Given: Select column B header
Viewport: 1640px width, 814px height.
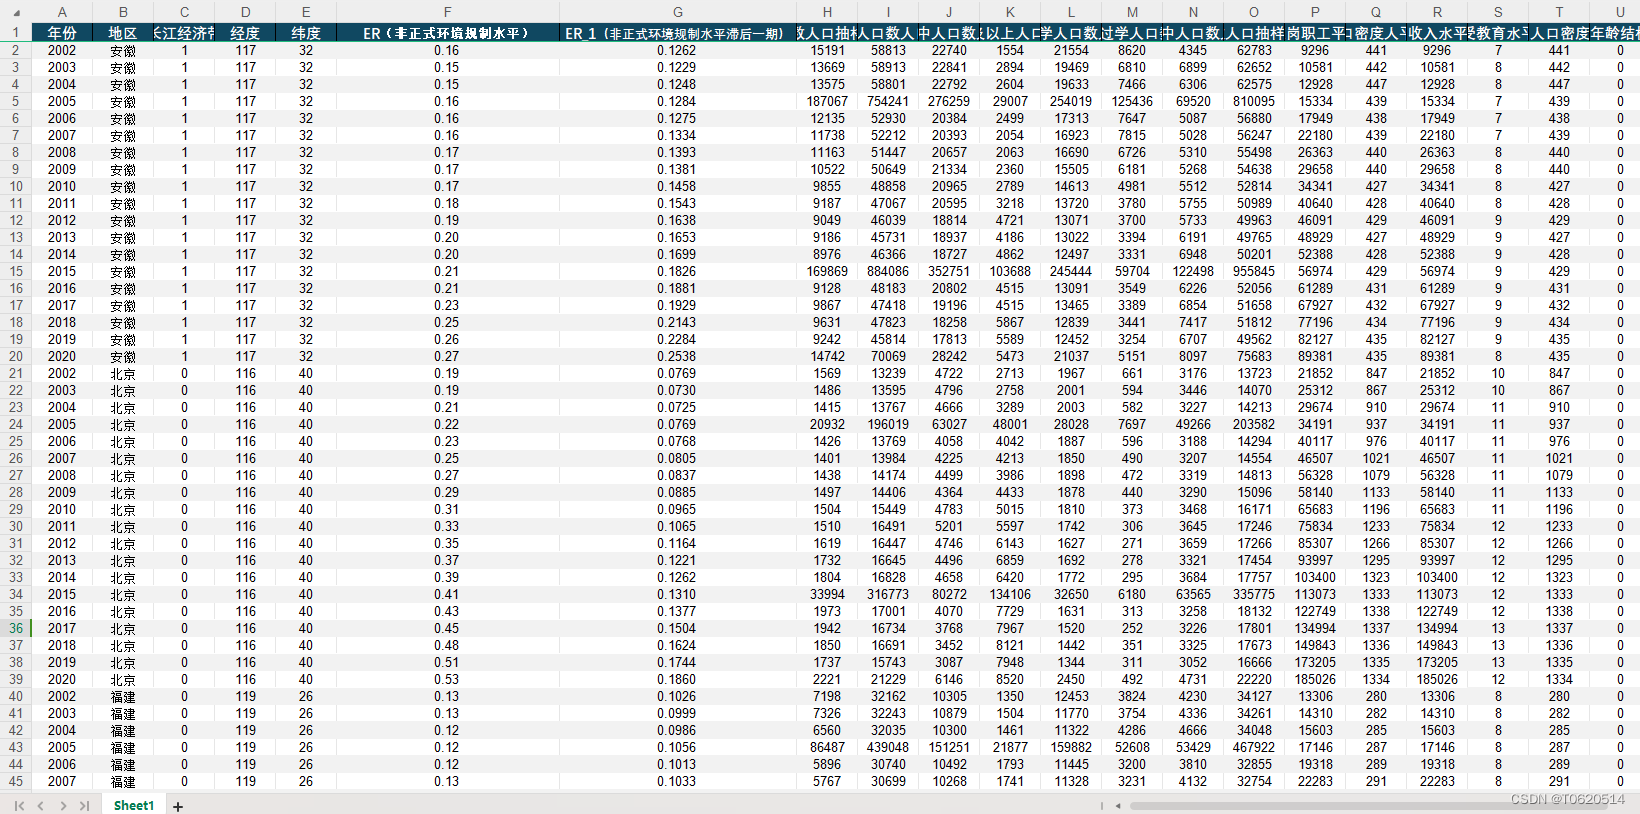Looking at the screenshot, I should 123,12.
